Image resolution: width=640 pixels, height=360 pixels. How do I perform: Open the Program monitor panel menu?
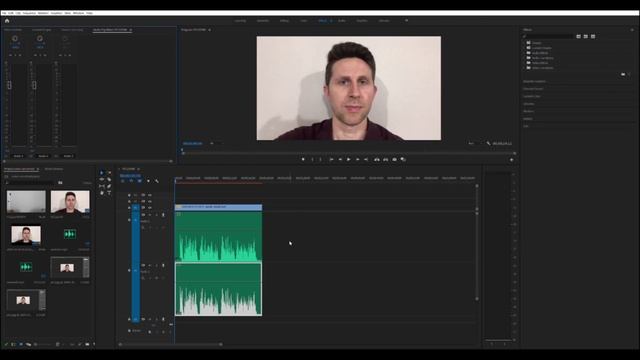click(x=210, y=30)
